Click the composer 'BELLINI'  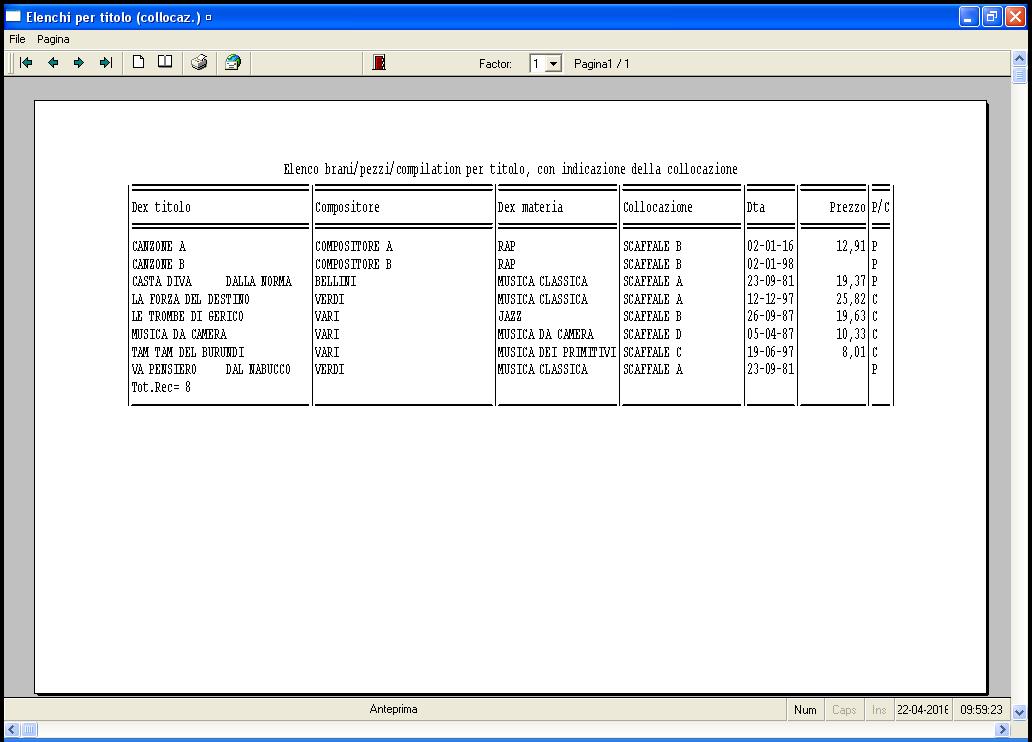[336, 281]
